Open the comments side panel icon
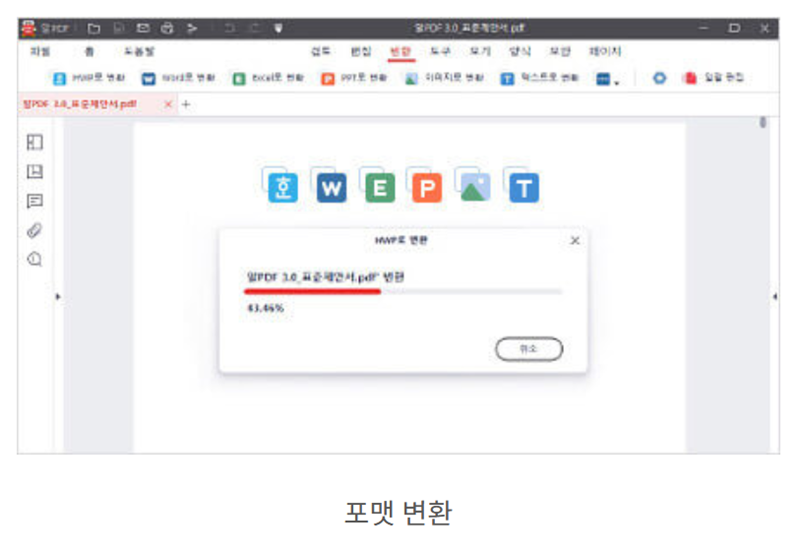The width and height of the screenshot is (800, 554). (x=35, y=201)
